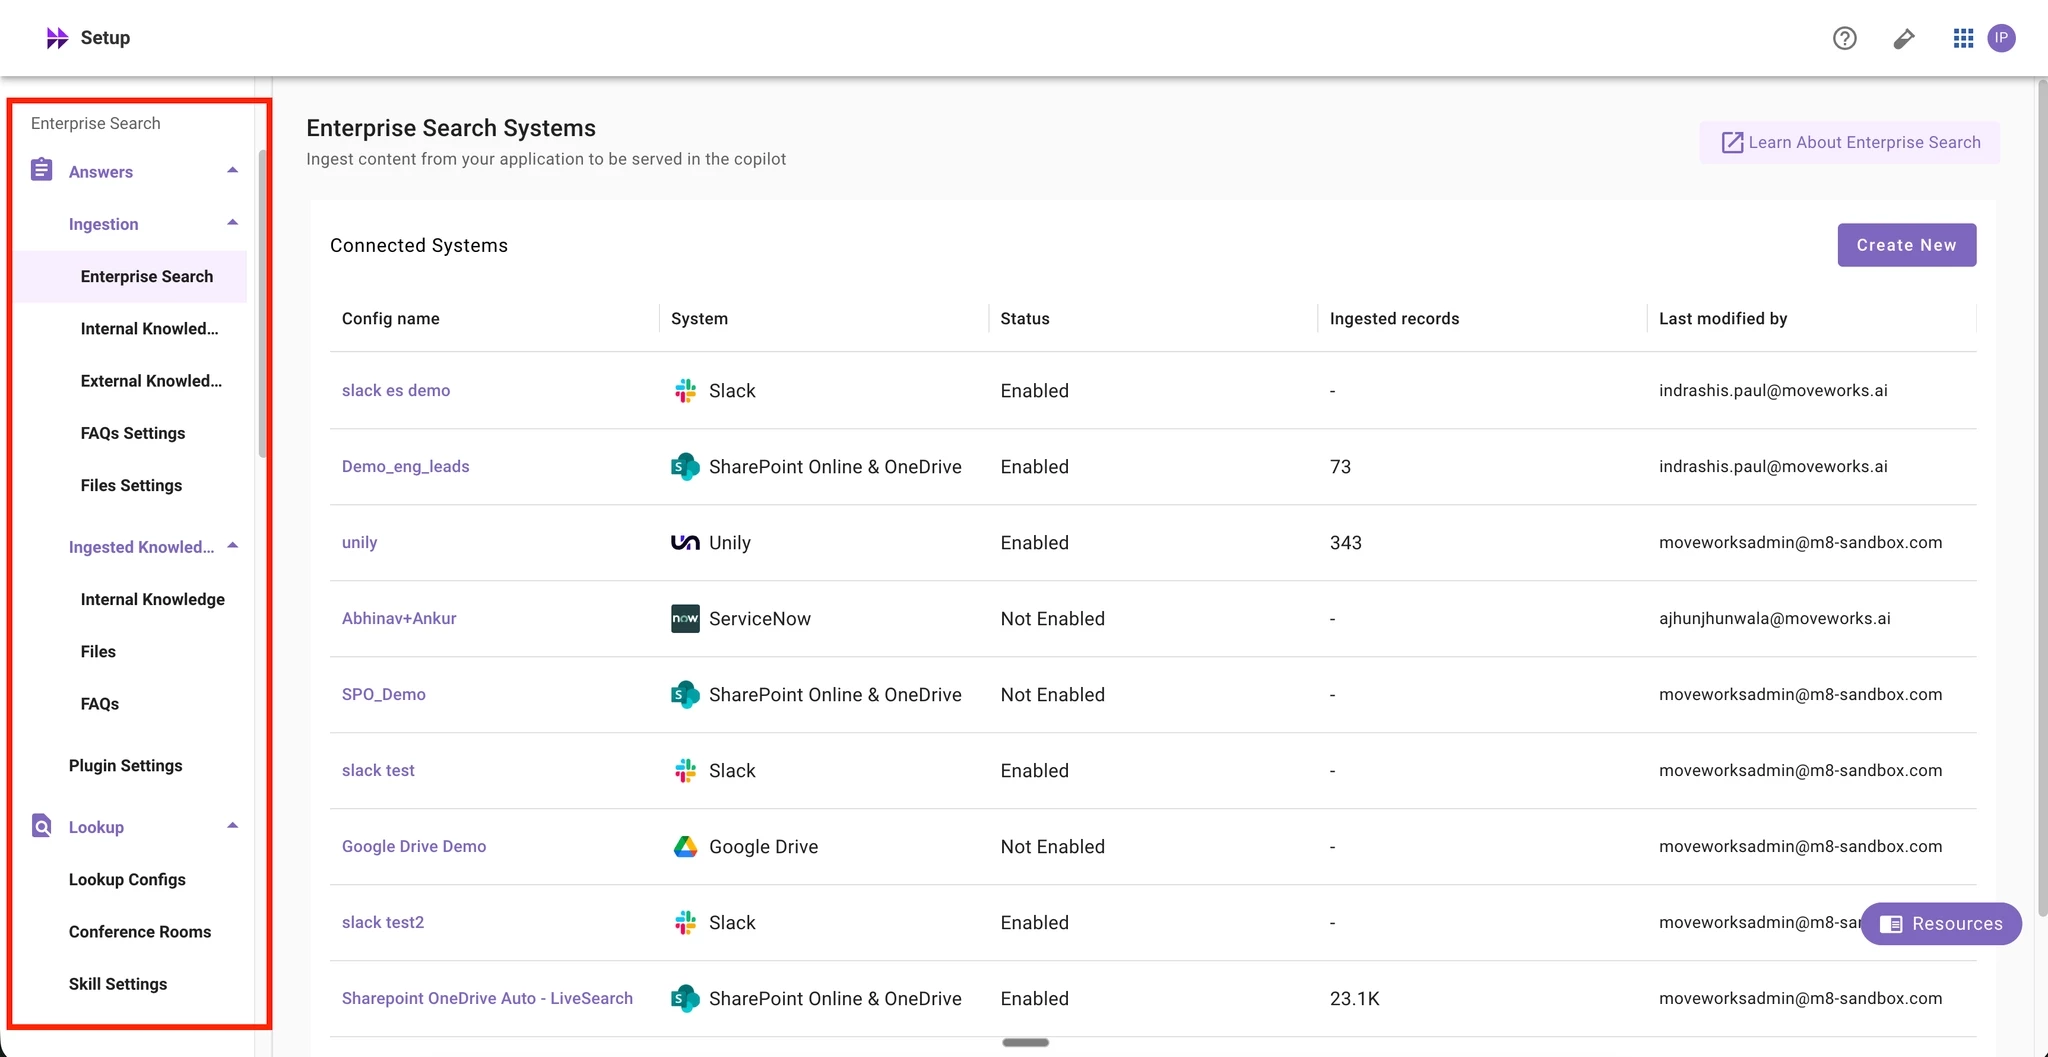2048x1057 pixels.
Task: Collapse the Lookup section chevron
Action: click(x=232, y=825)
